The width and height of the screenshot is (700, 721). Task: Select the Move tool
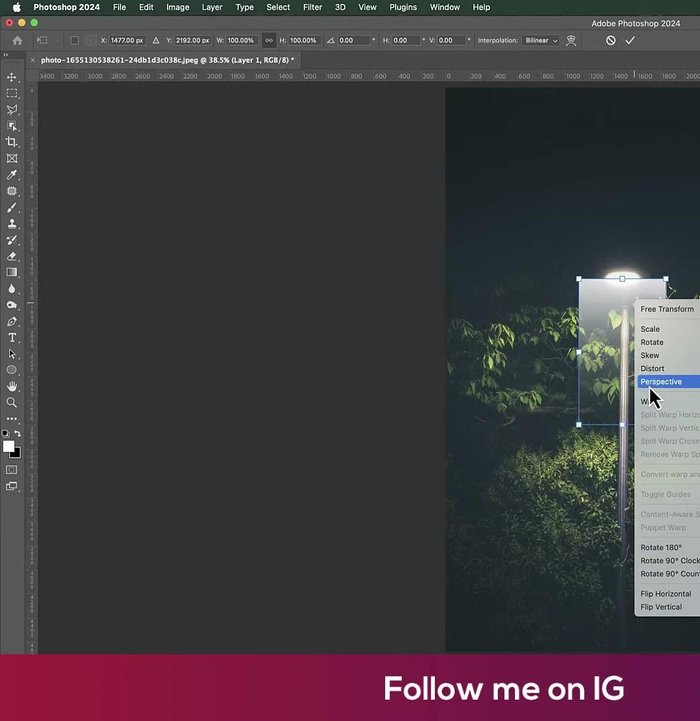(12, 77)
